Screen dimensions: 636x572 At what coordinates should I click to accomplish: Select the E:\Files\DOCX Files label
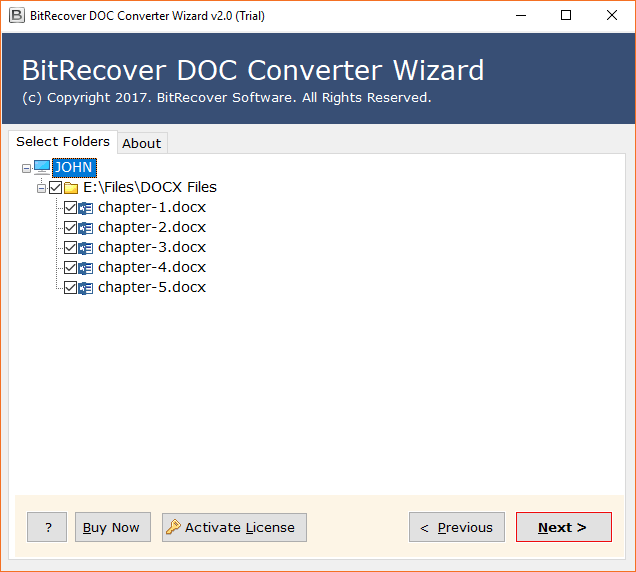[x=150, y=187]
